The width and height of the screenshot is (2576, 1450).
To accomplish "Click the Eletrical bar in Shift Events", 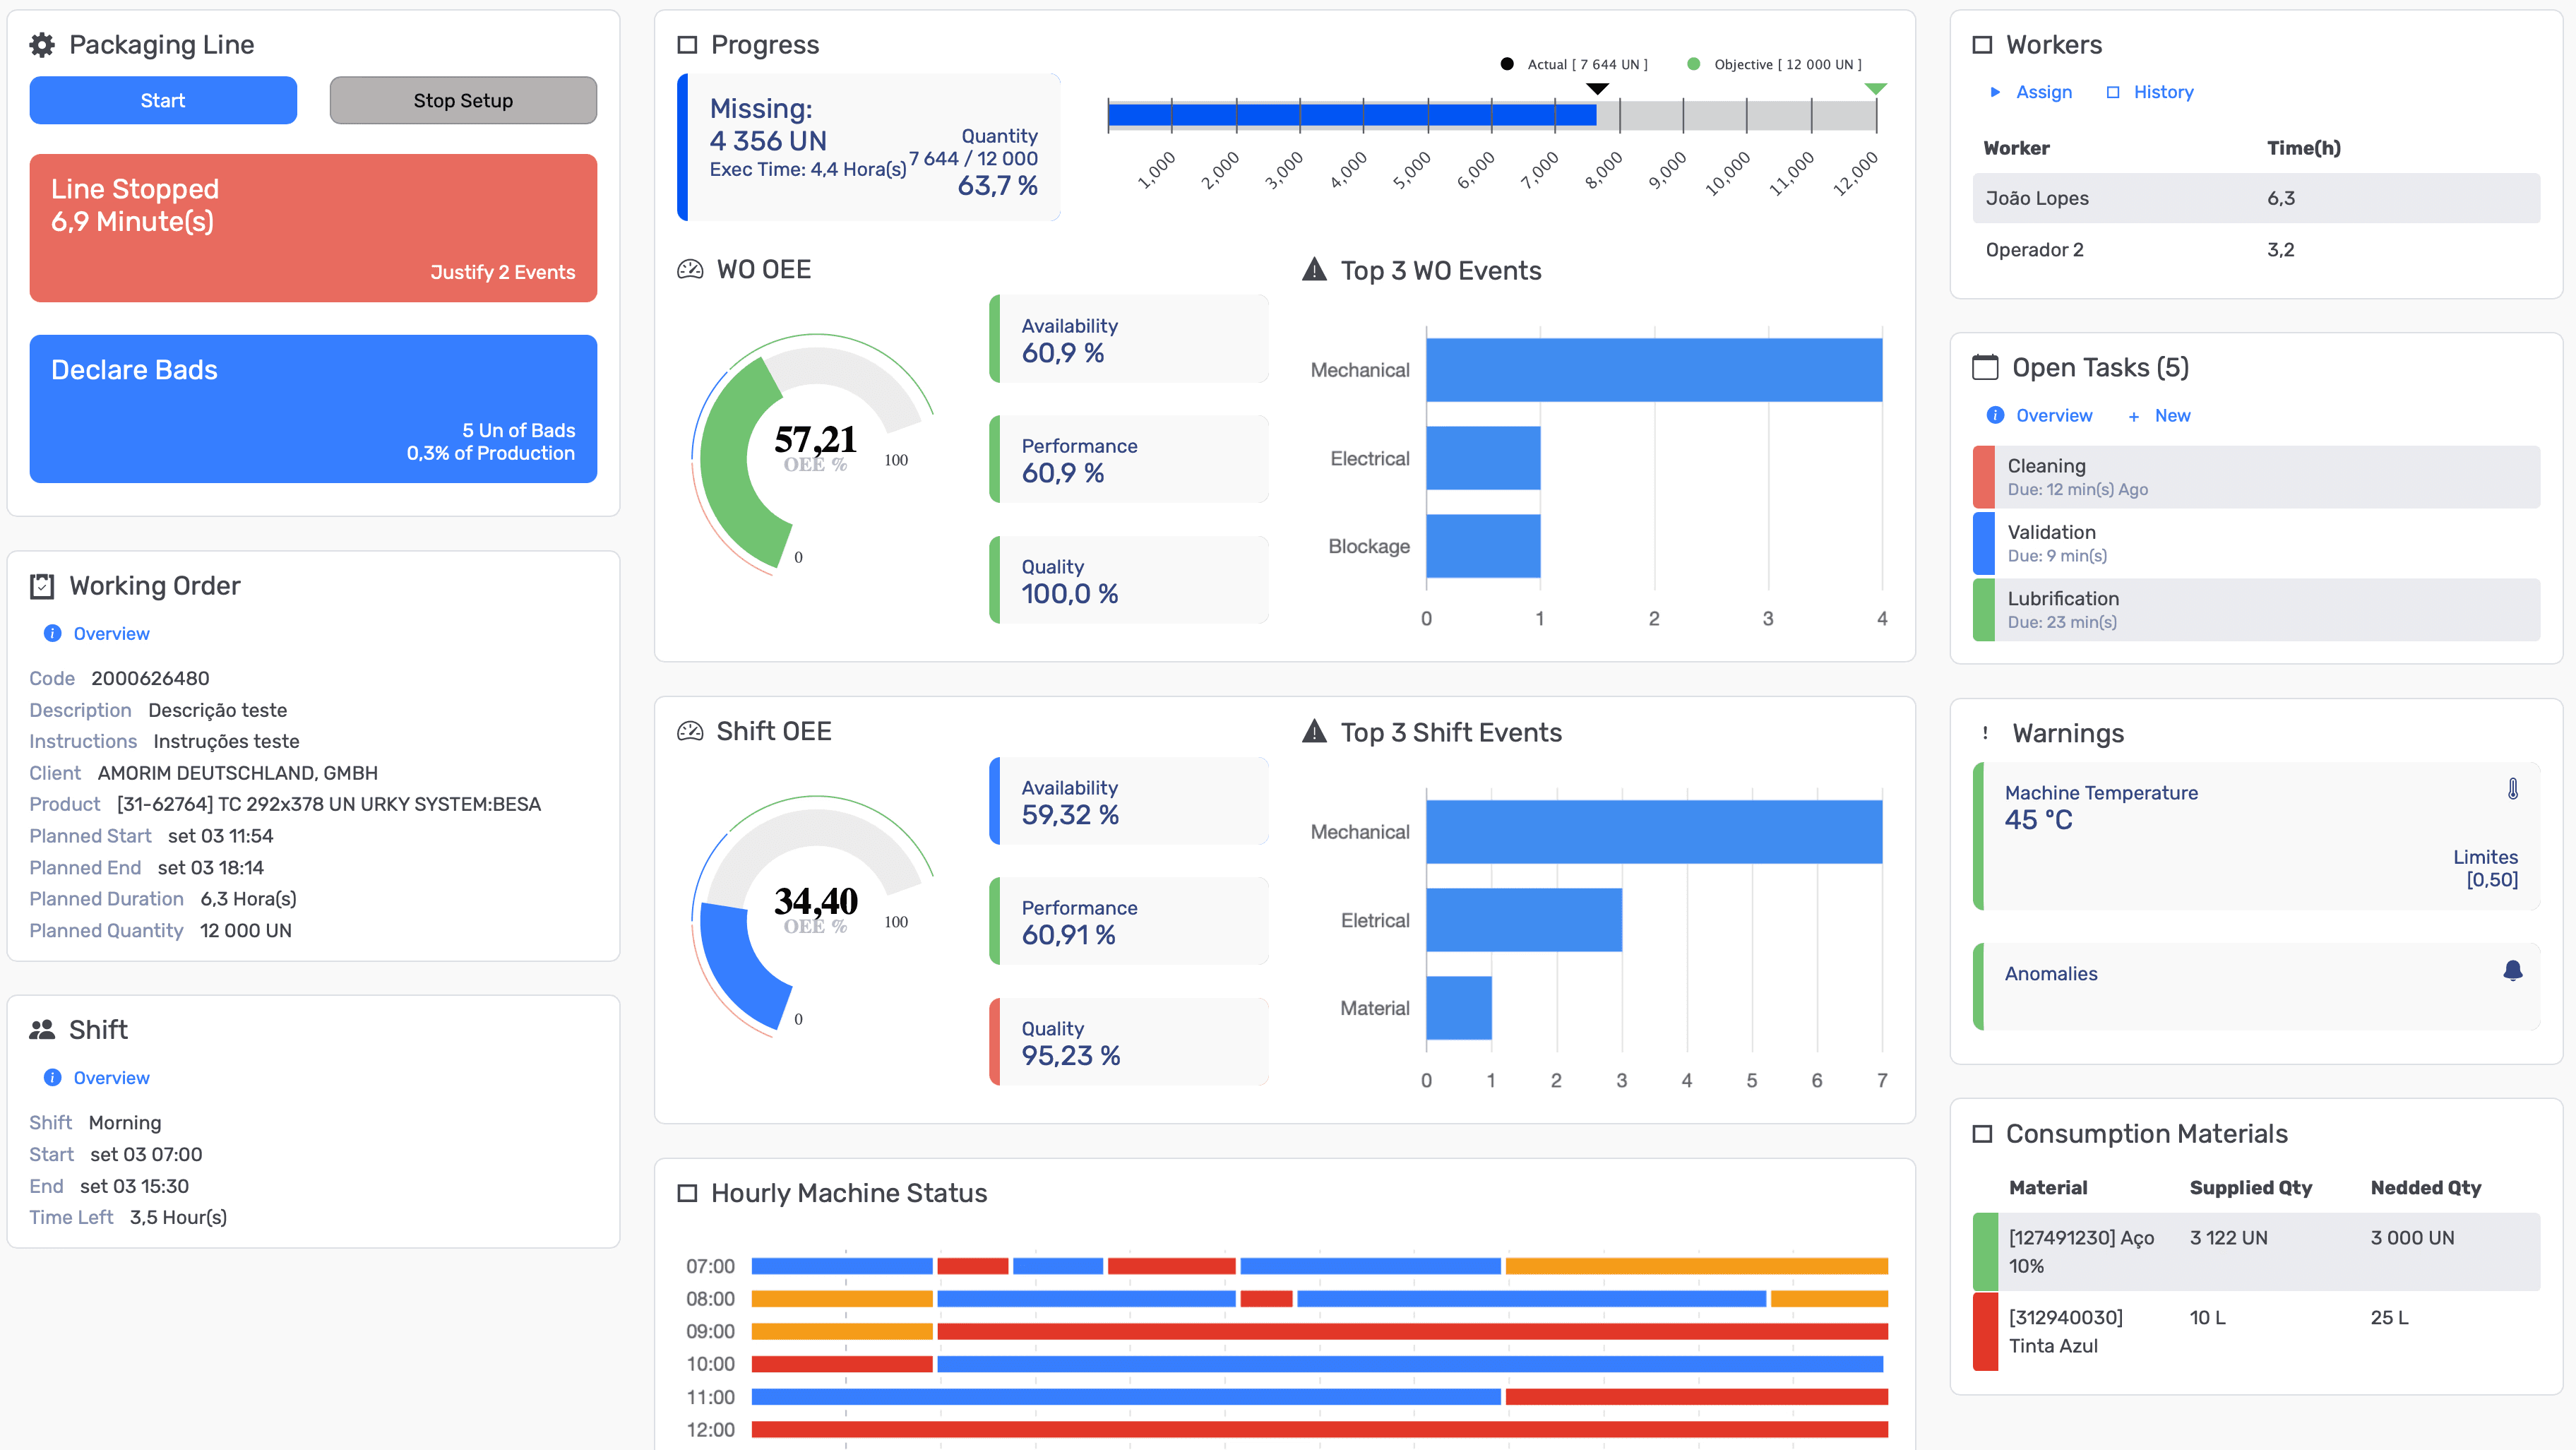I will coord(1524,920).
